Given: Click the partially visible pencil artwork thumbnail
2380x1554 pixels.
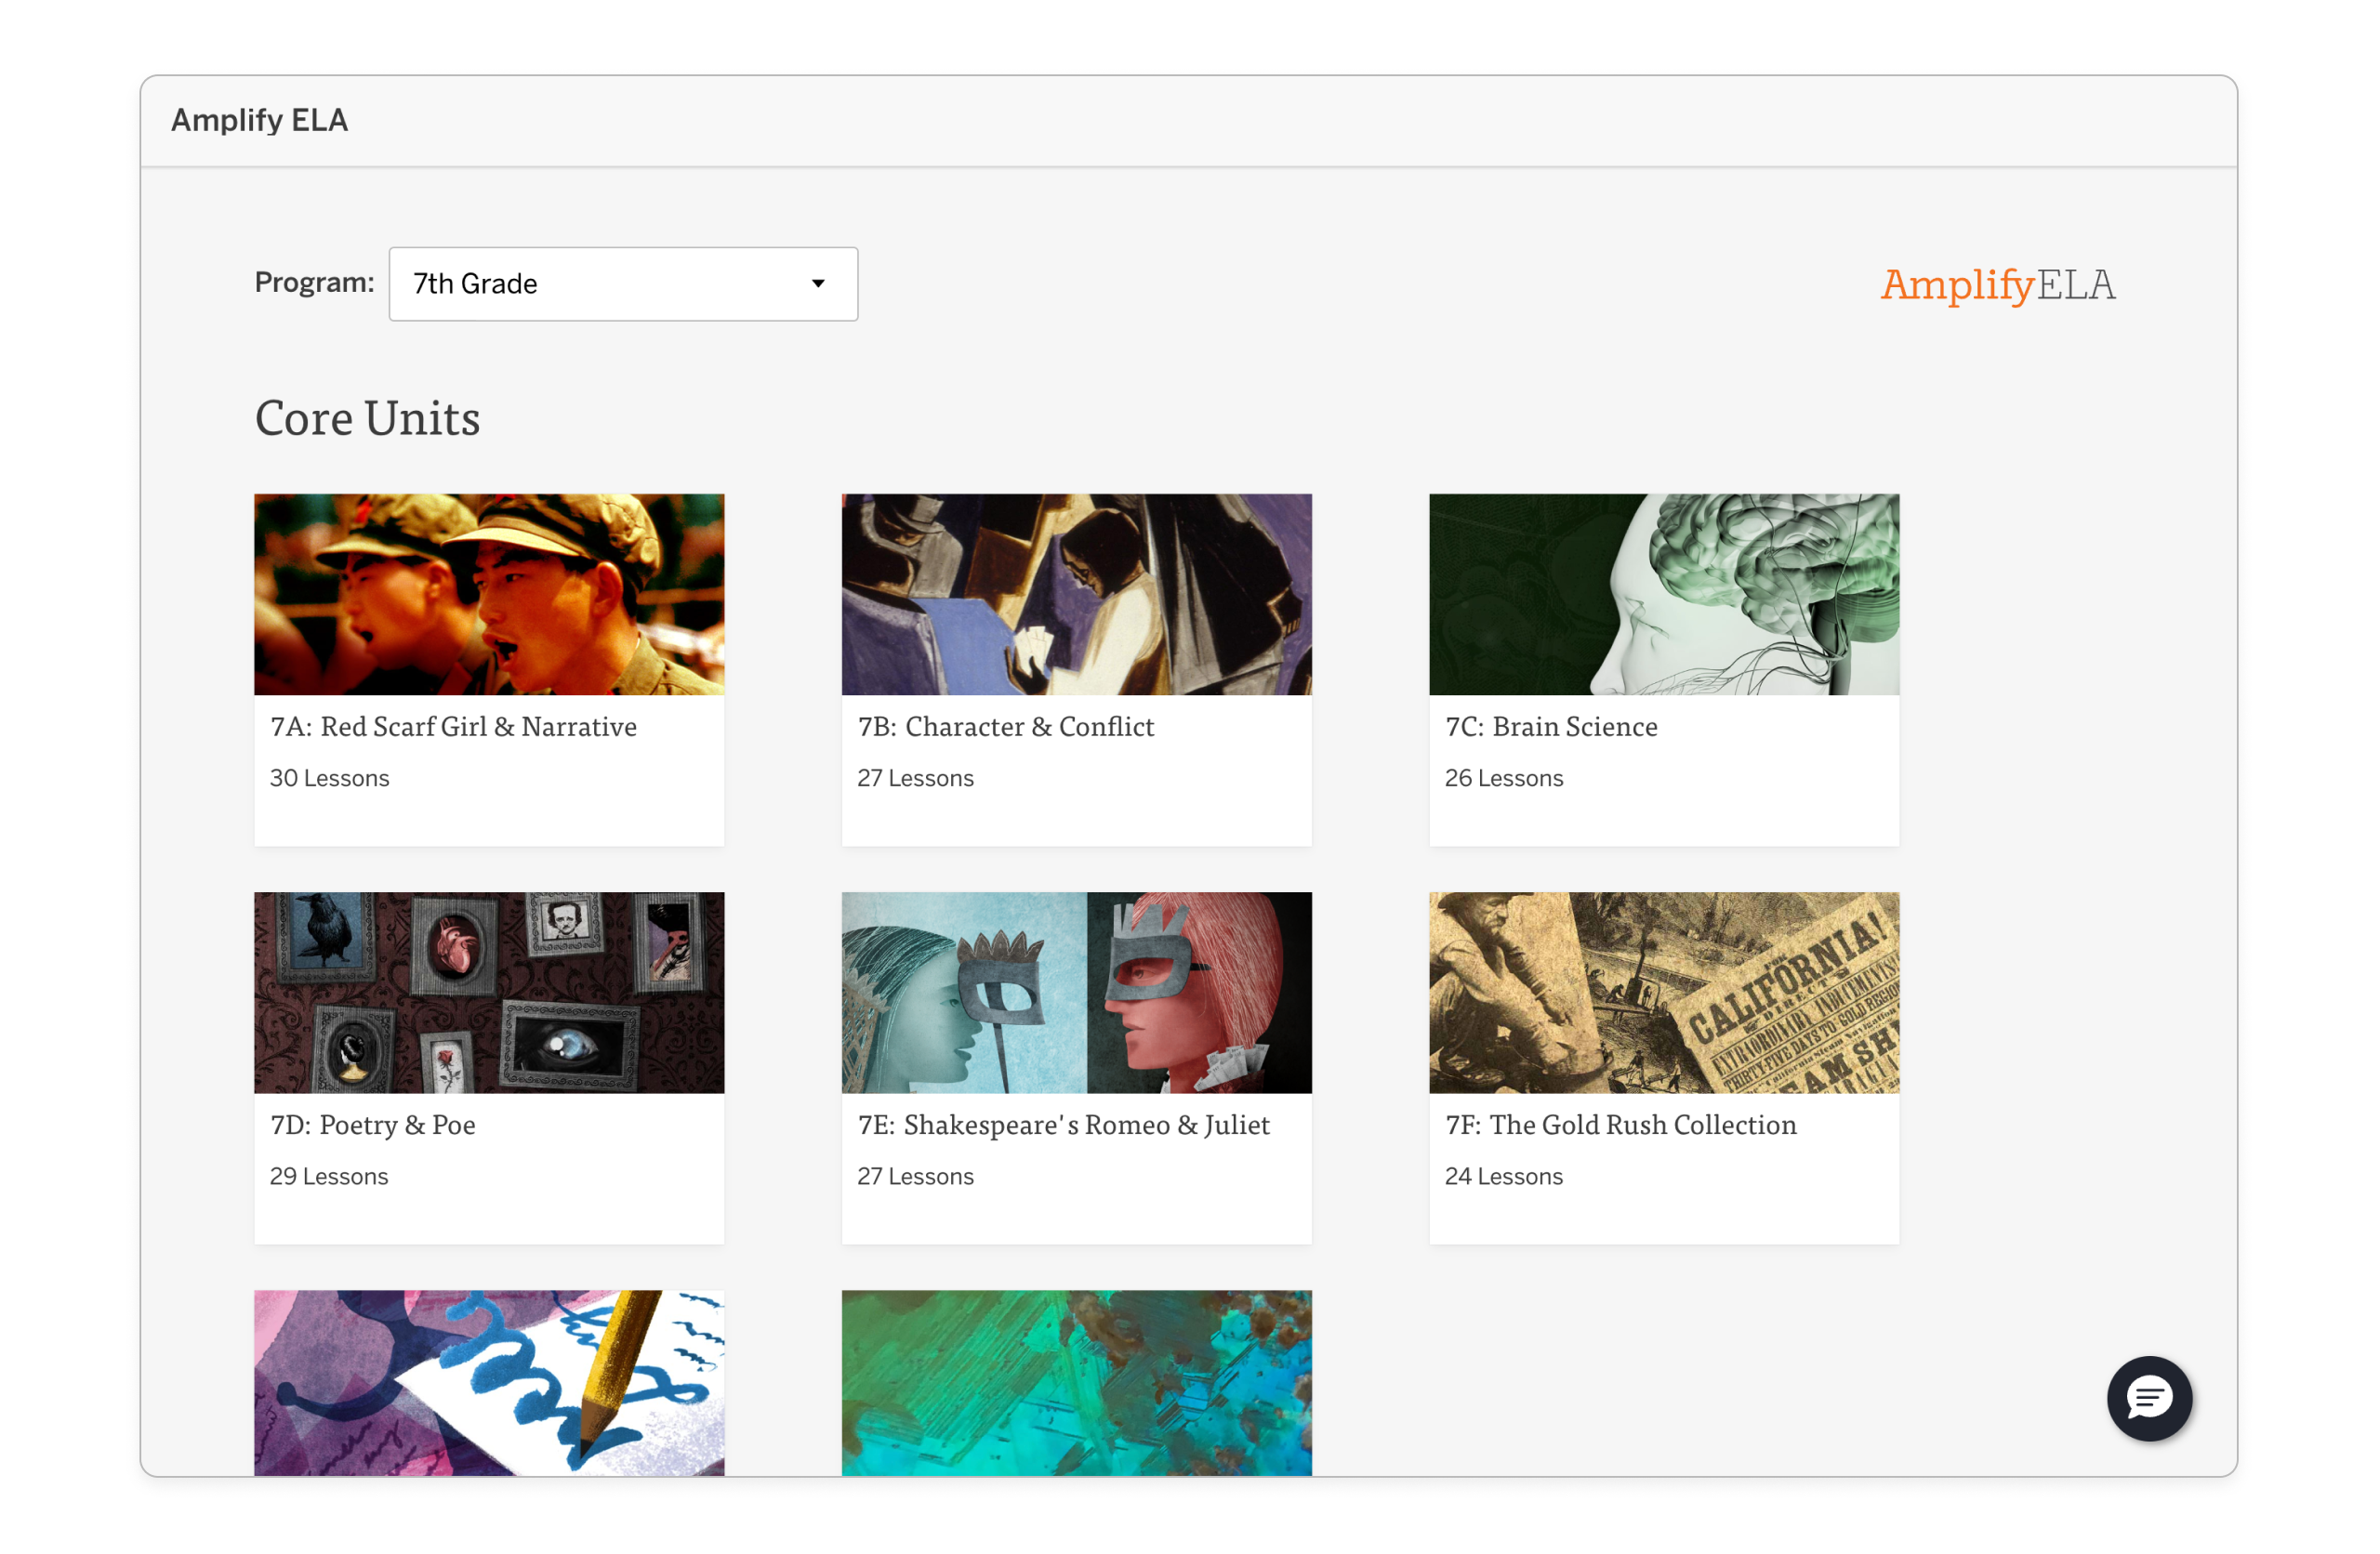Looking at the screenshot, I should [489, 1383].
